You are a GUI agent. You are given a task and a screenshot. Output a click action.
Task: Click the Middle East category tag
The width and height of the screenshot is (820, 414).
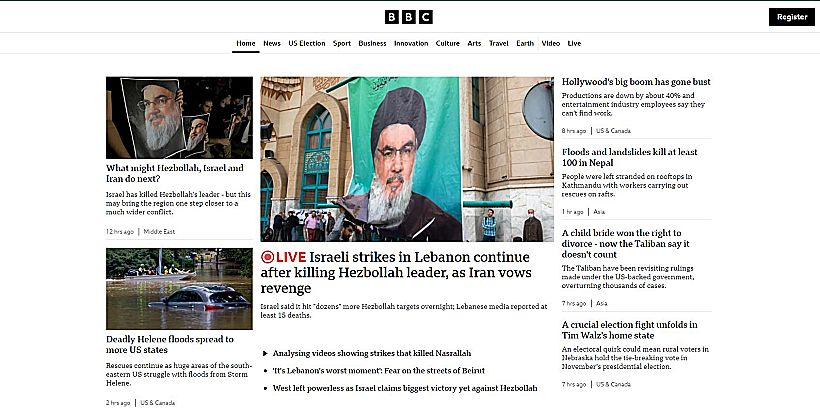[x=159, y=232]
